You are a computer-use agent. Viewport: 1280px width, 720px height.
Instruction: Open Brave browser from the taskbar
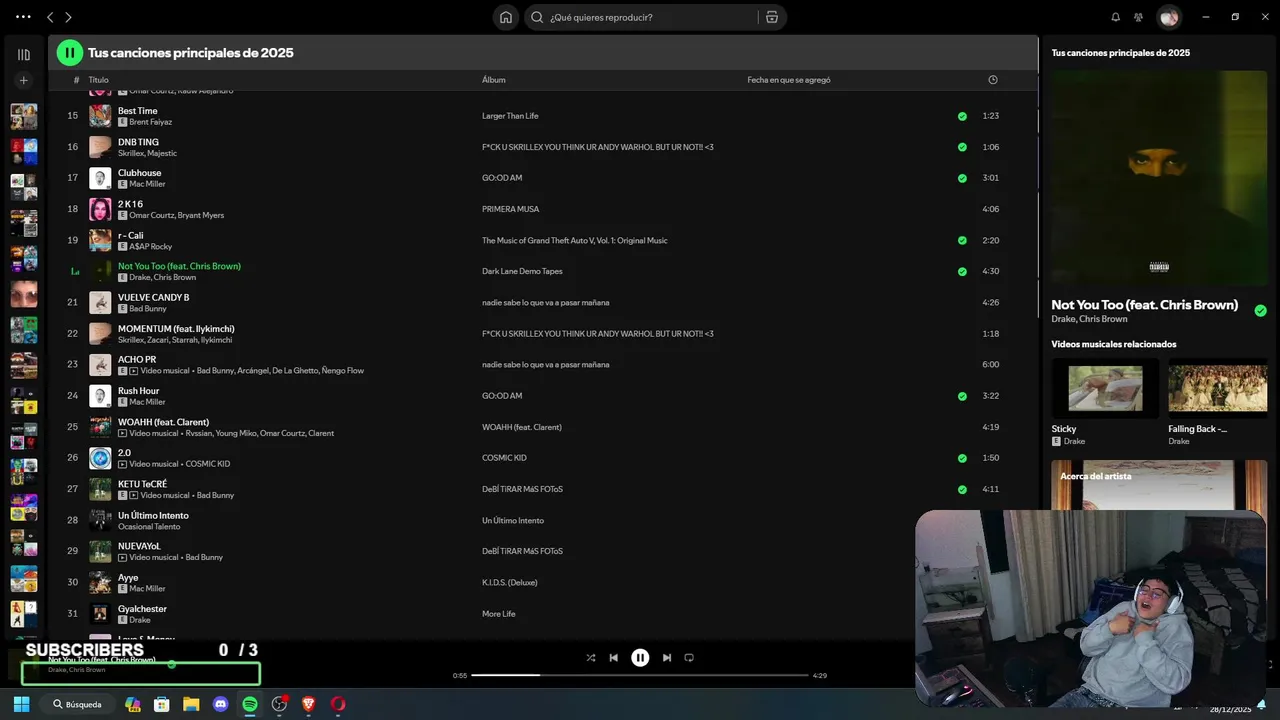click(308, 704)
